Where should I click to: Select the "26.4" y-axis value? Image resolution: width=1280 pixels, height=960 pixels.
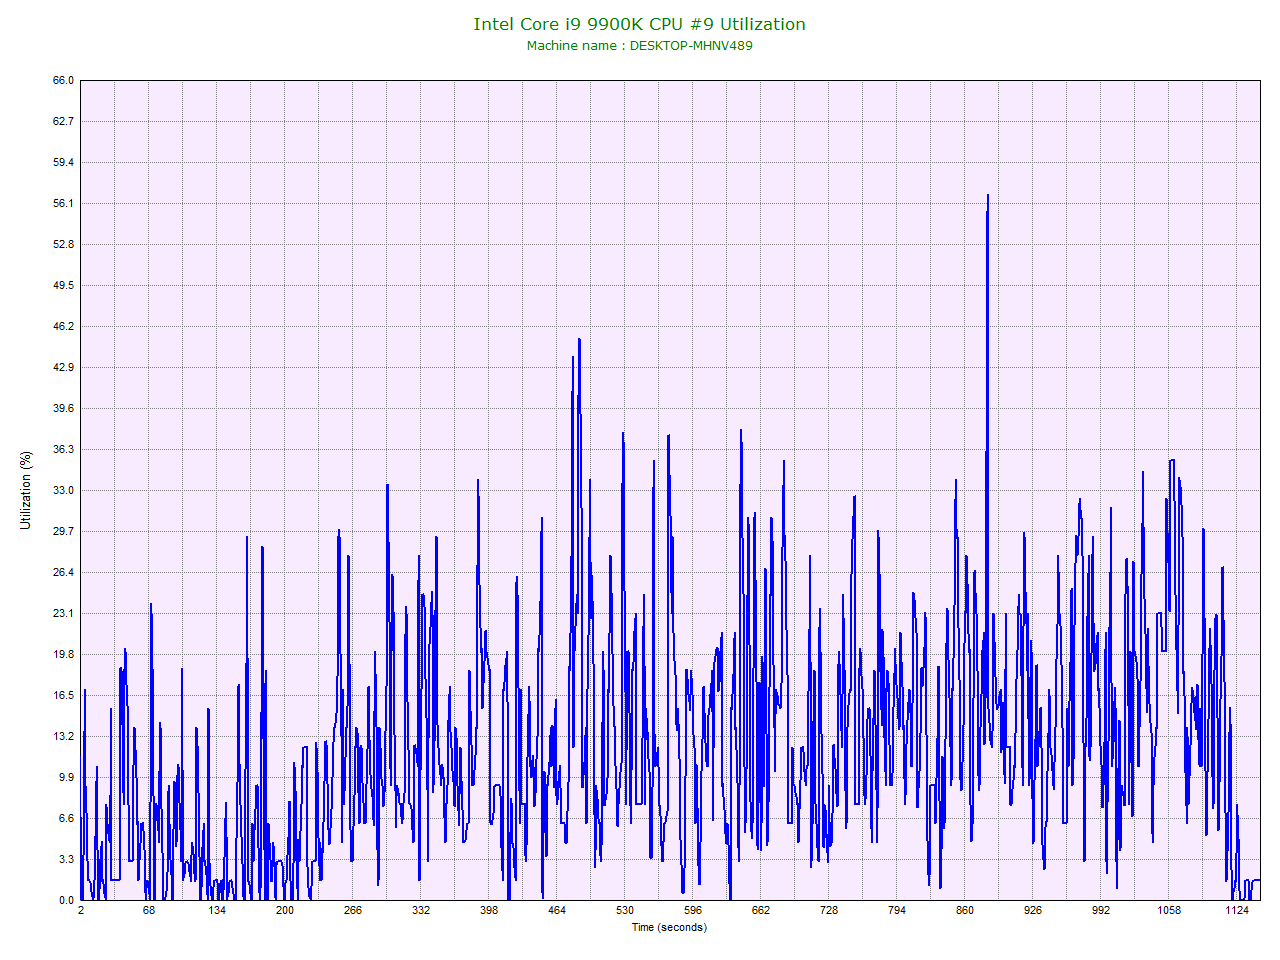pos(64,573)
